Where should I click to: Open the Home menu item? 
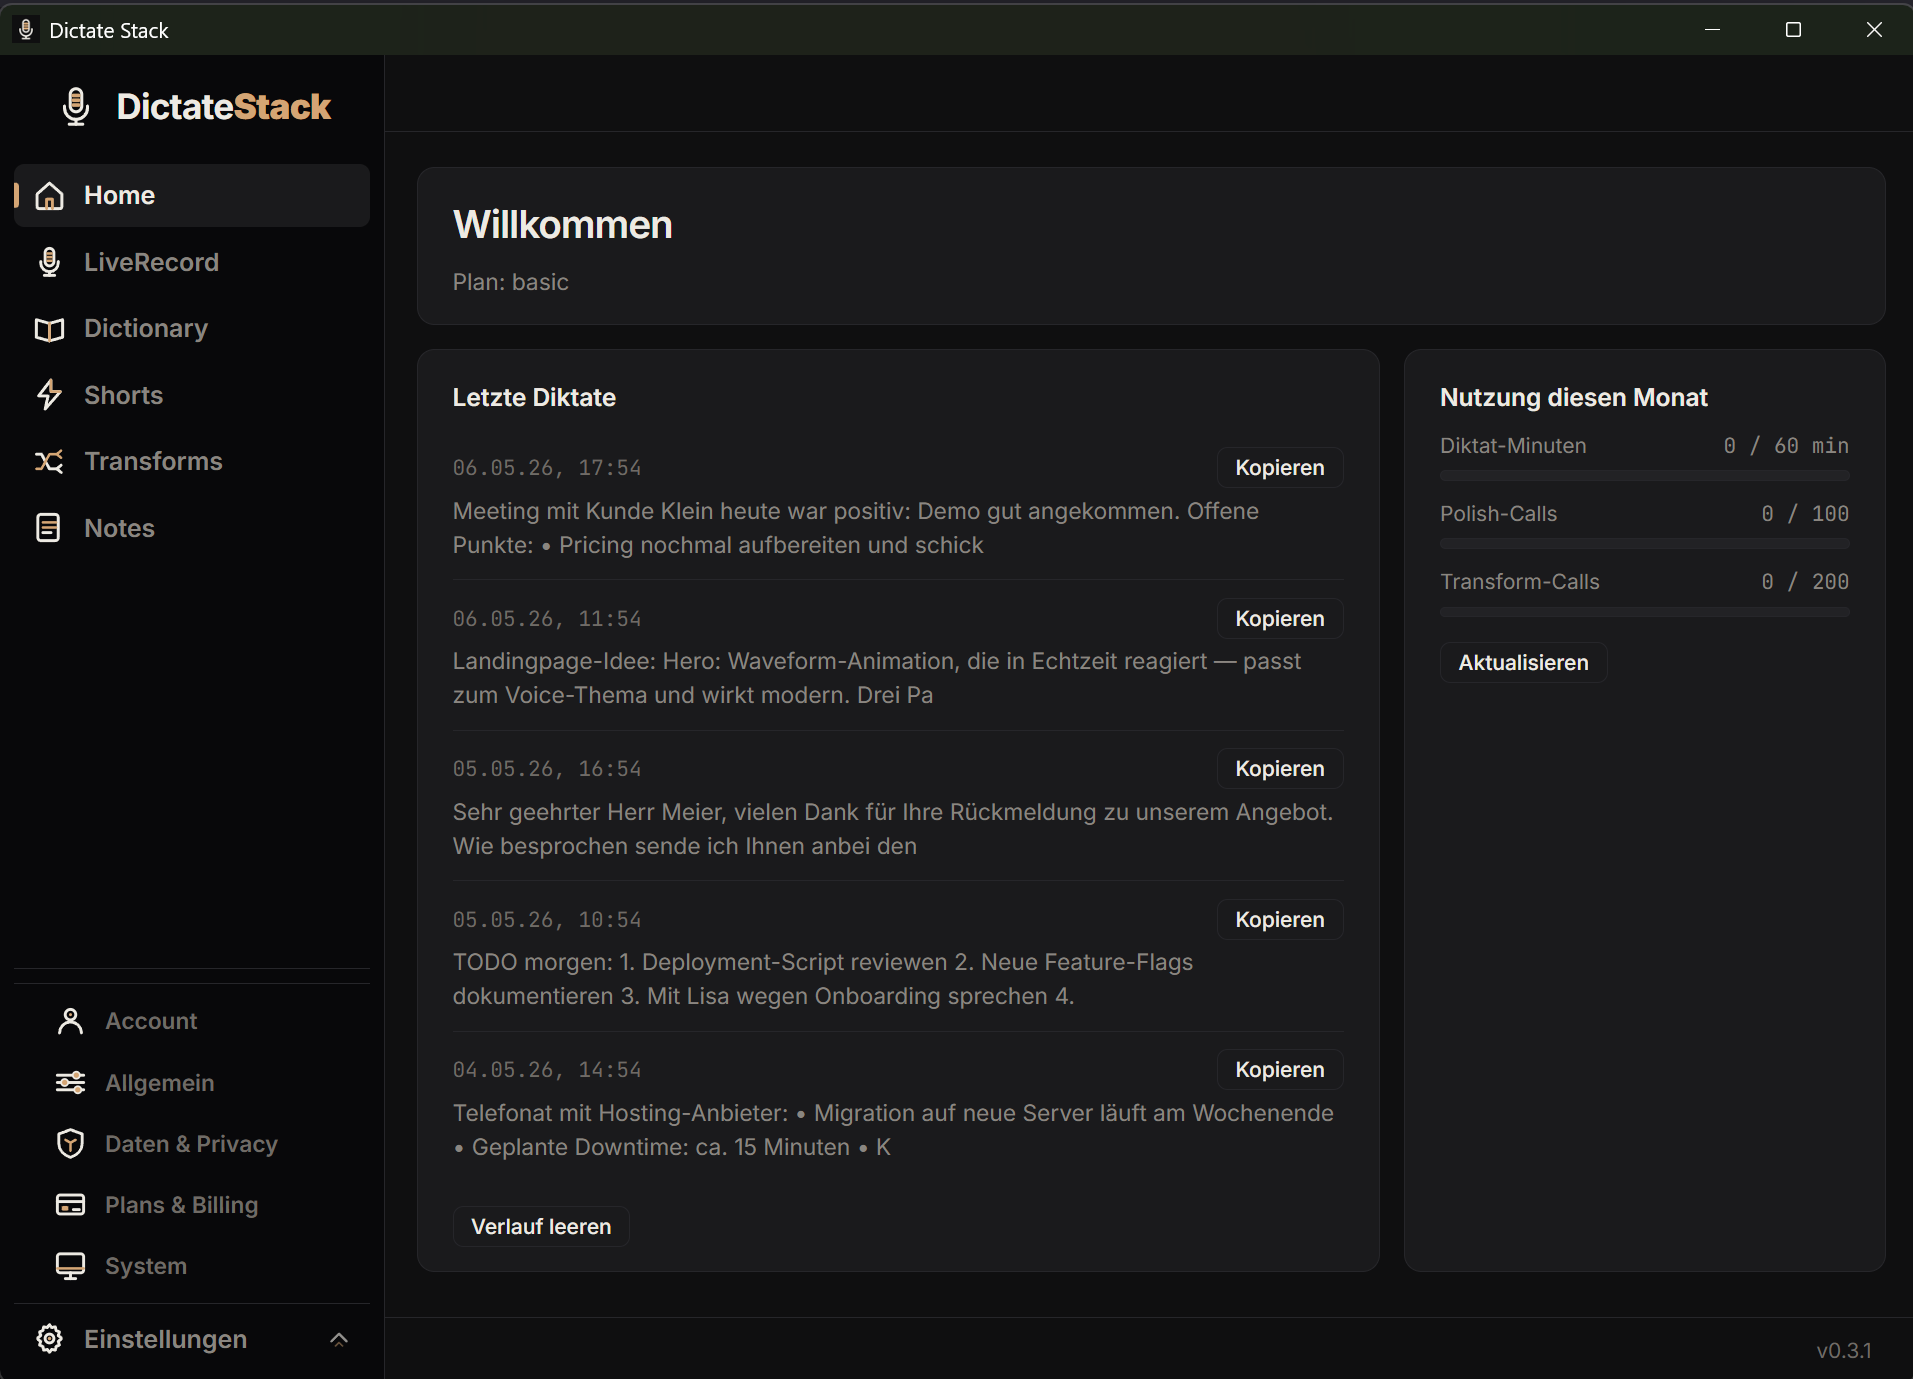[192, 196]
